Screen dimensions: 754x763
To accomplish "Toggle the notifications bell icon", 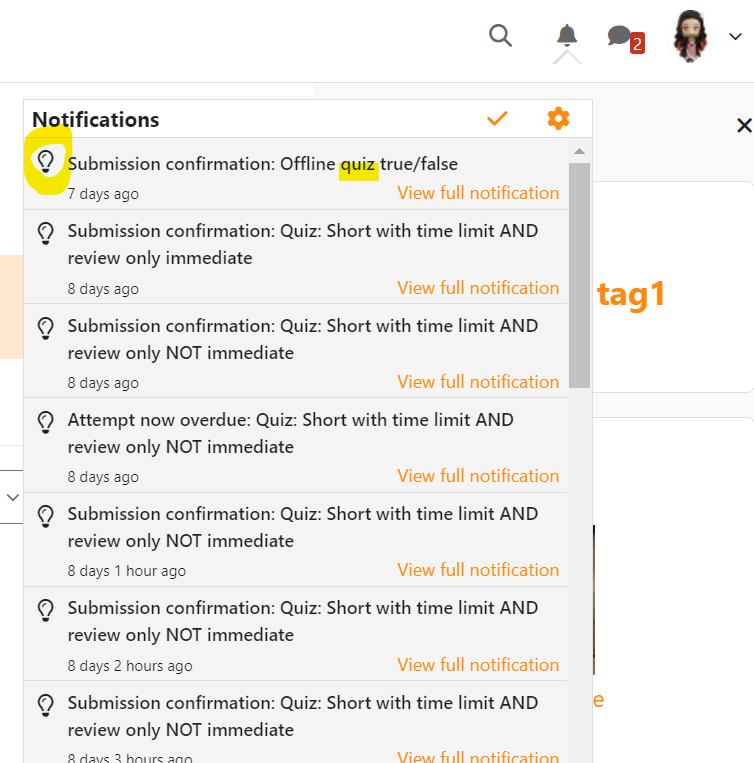I will 567,35.
